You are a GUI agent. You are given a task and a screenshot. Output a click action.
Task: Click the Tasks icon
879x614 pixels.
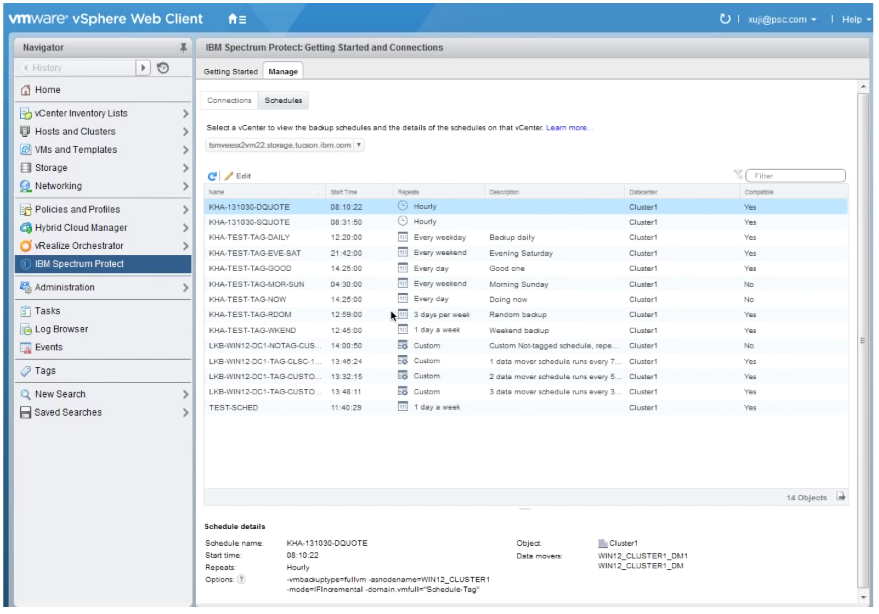(25, 311)
